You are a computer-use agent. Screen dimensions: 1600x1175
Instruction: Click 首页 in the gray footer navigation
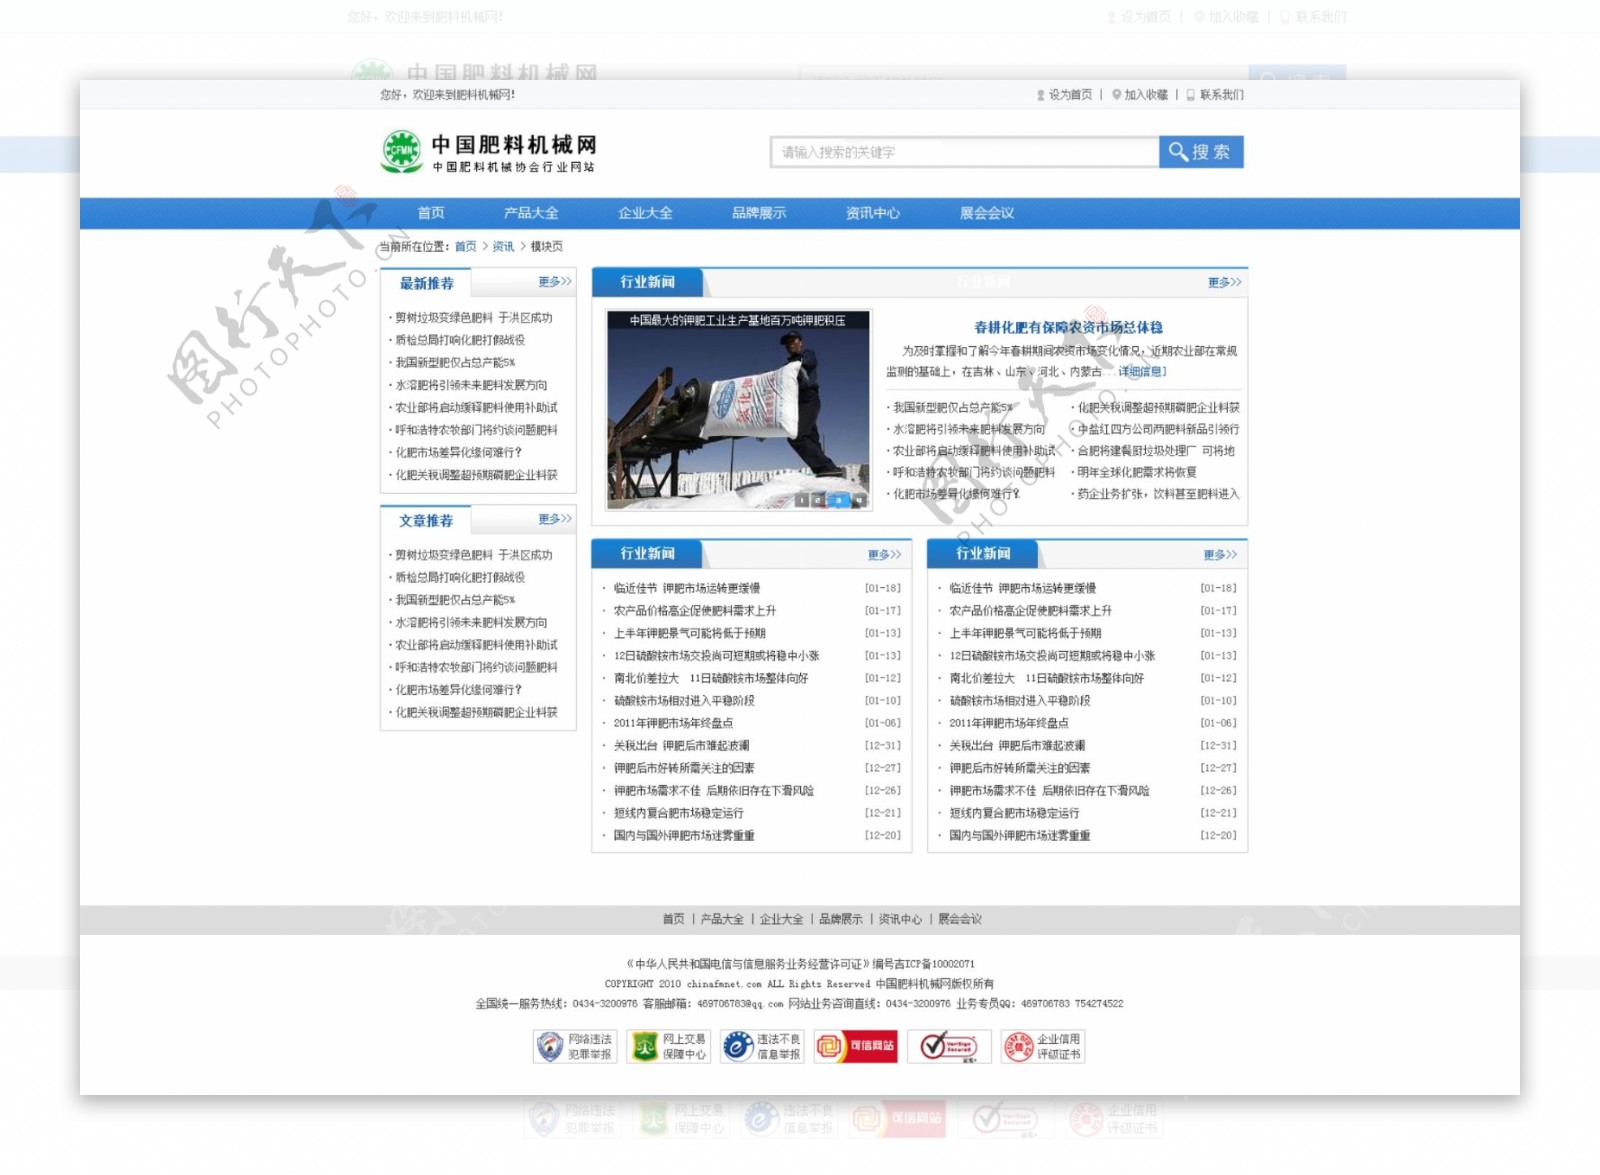click(674, 919)
